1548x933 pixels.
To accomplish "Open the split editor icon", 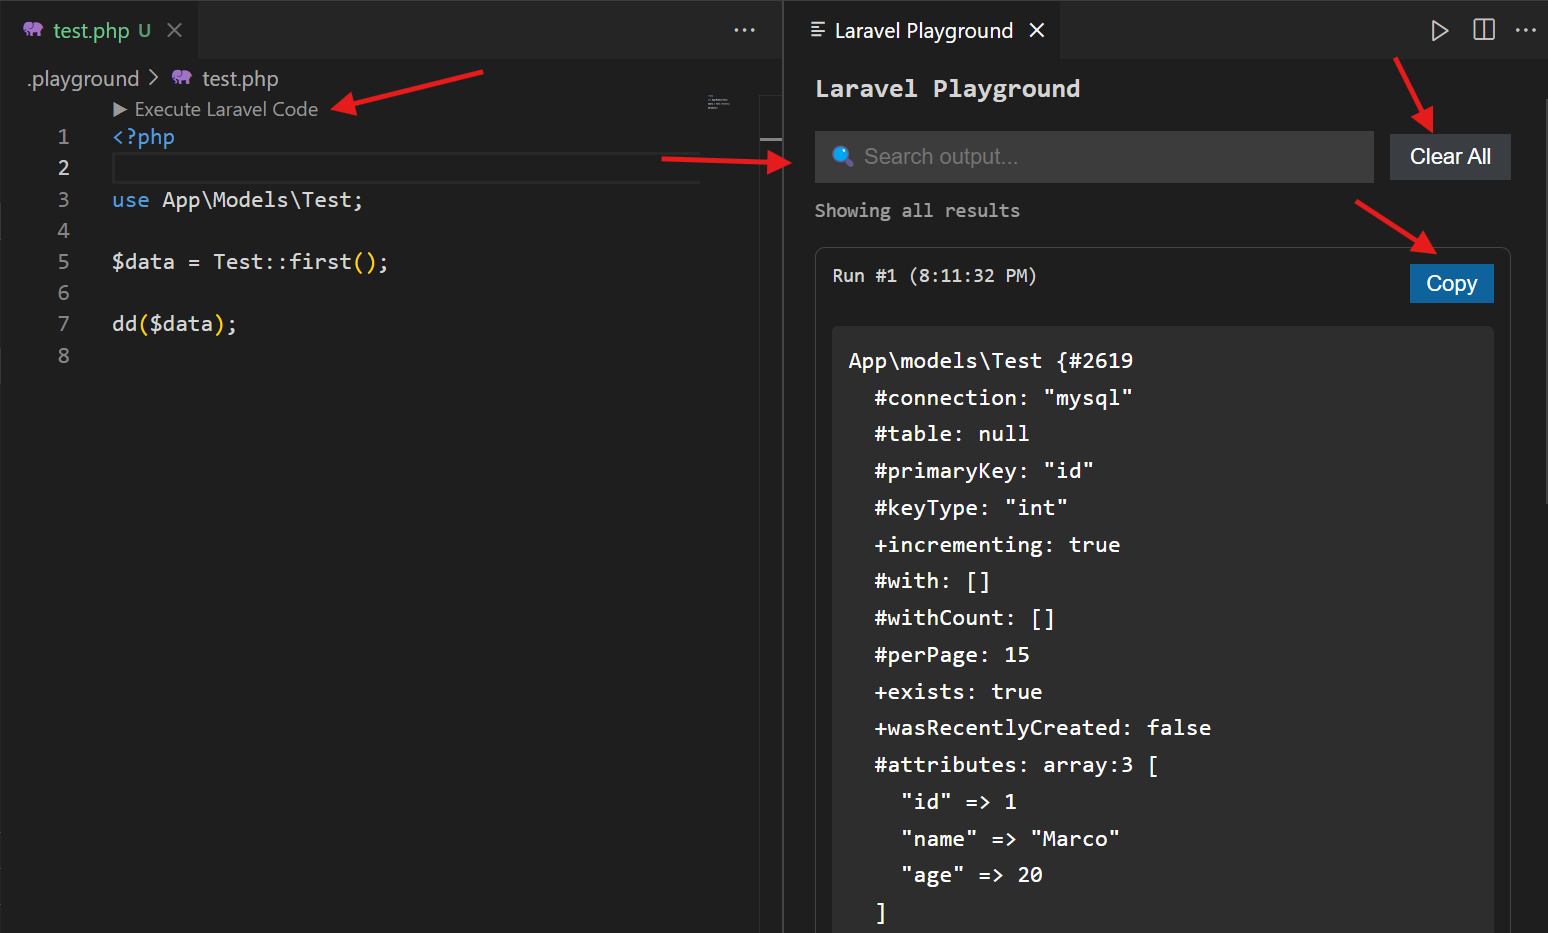I will point(1483,30).
